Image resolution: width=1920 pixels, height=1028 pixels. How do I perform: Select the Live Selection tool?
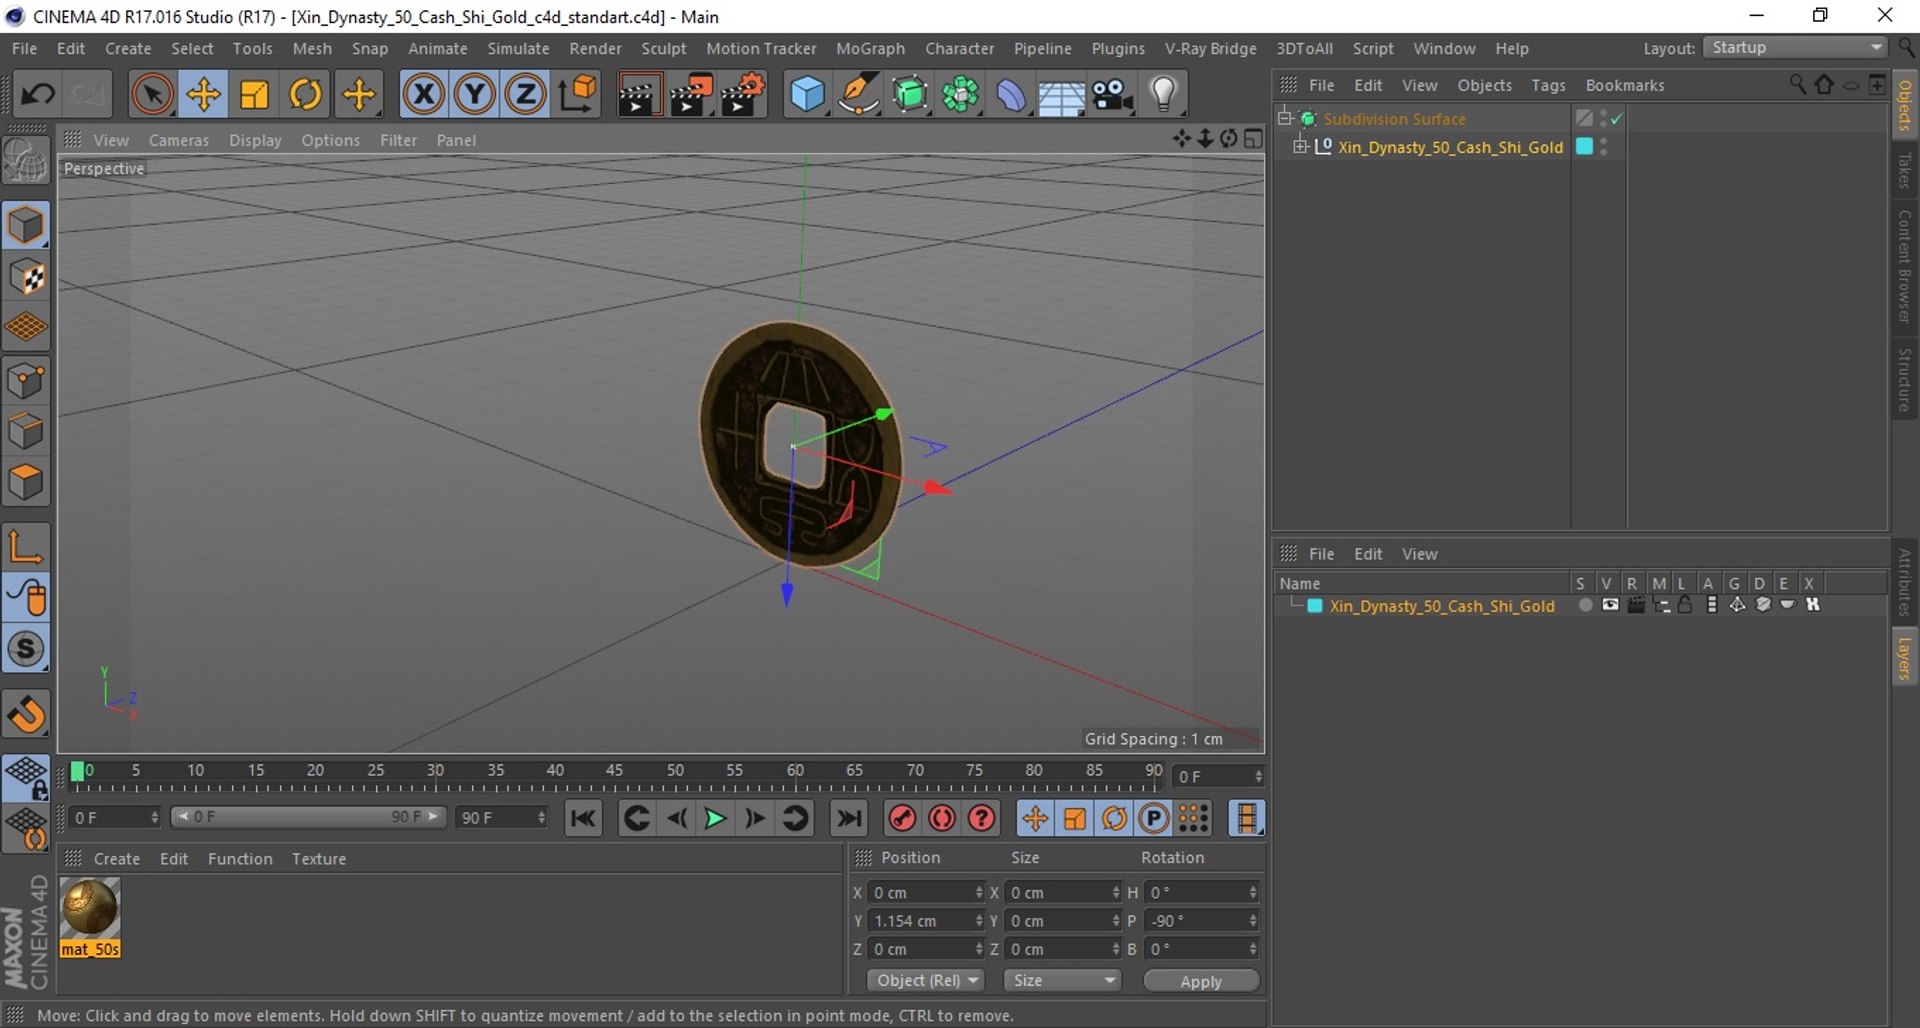pos(152,94)
